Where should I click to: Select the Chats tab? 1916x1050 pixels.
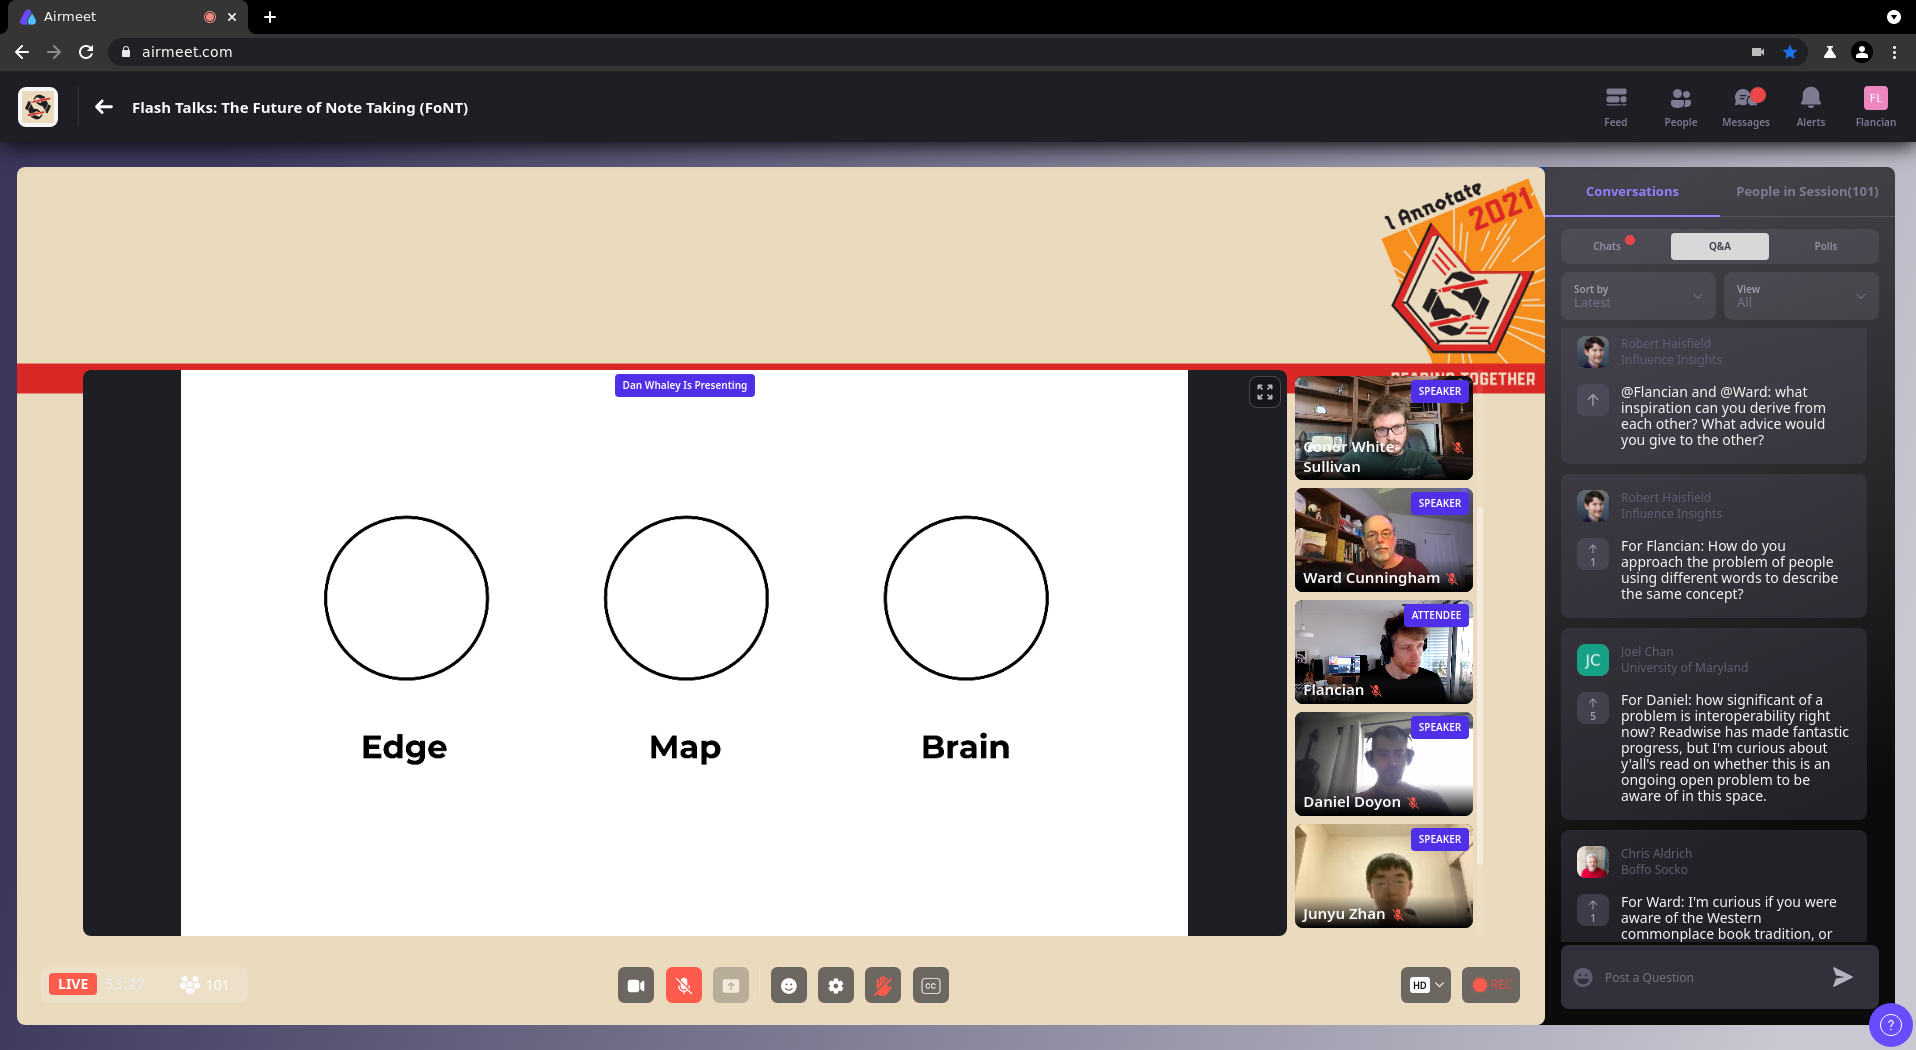(1612, 246)
